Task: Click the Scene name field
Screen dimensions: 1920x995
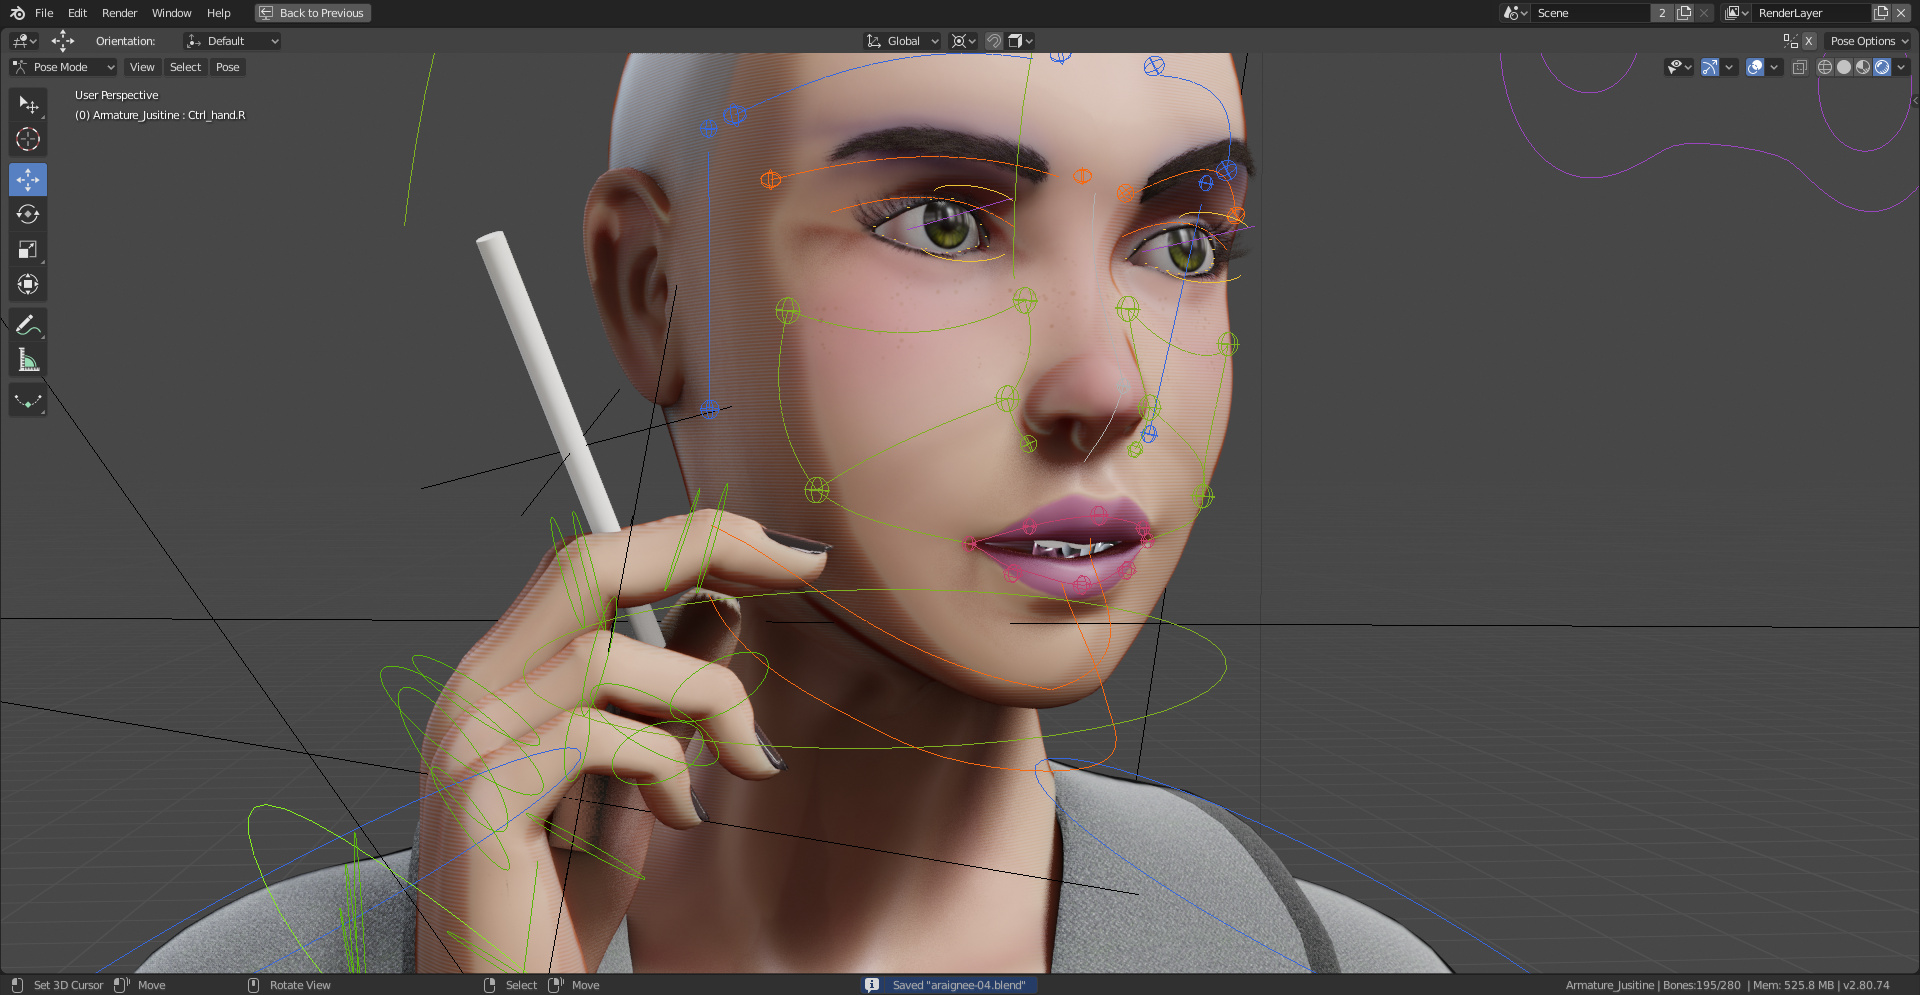Action: (1590, 13)
